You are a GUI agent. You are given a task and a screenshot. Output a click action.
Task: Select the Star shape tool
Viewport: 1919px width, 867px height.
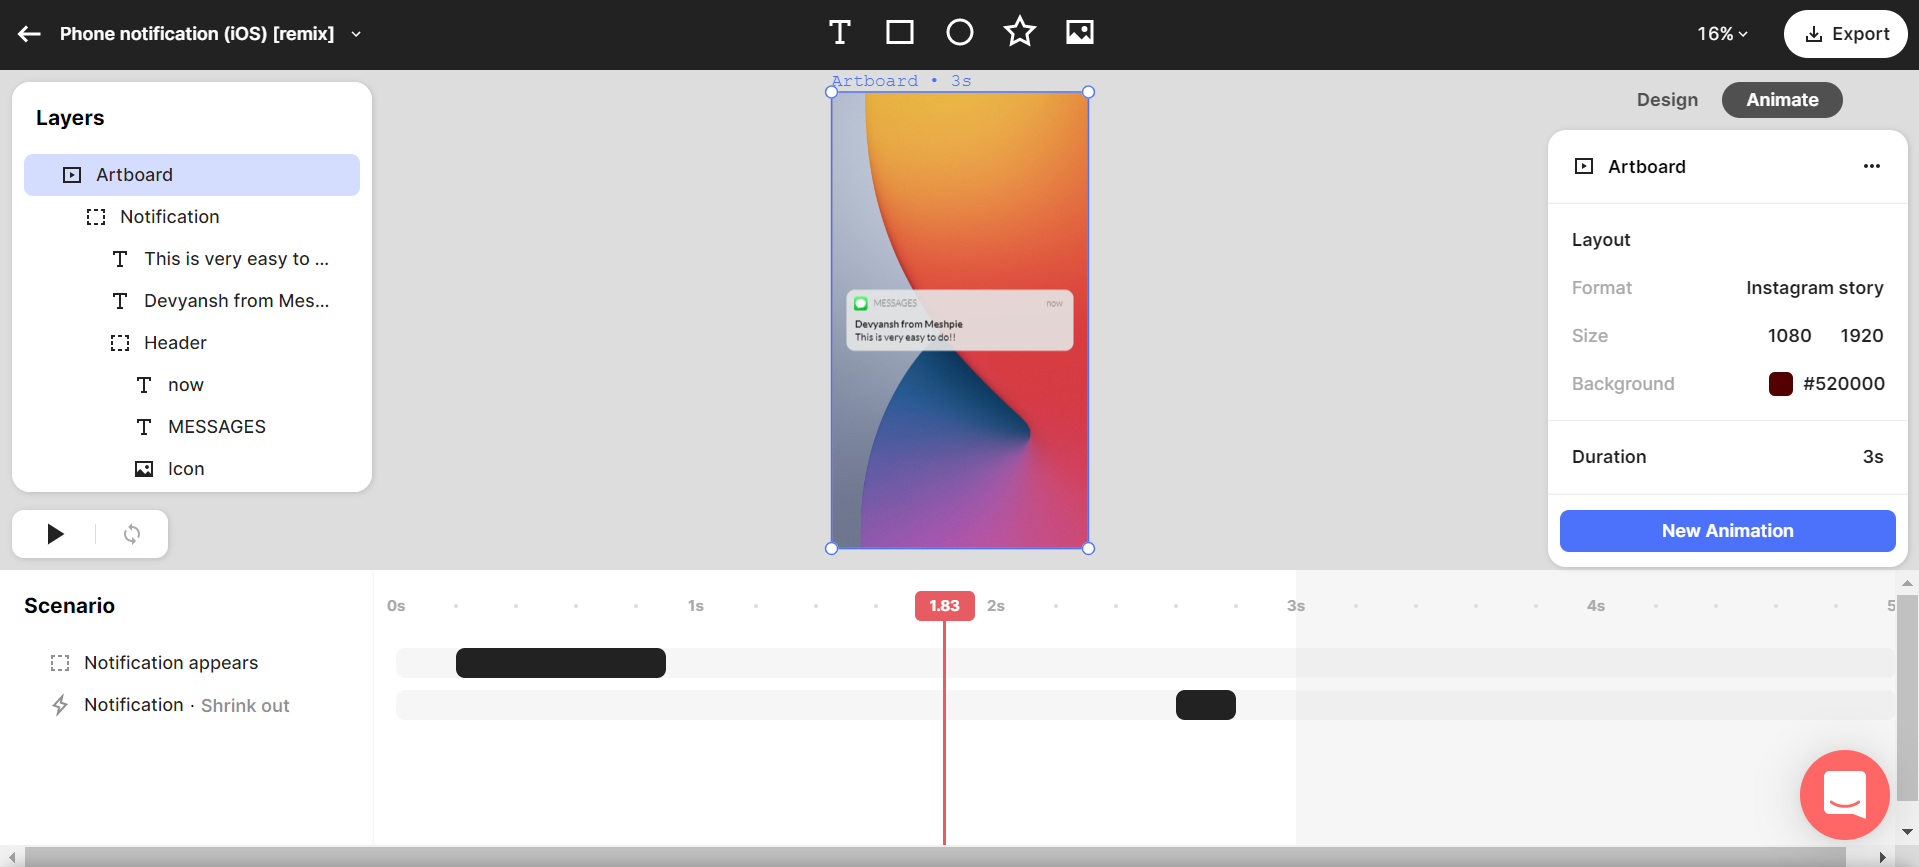coord(1020,32)
